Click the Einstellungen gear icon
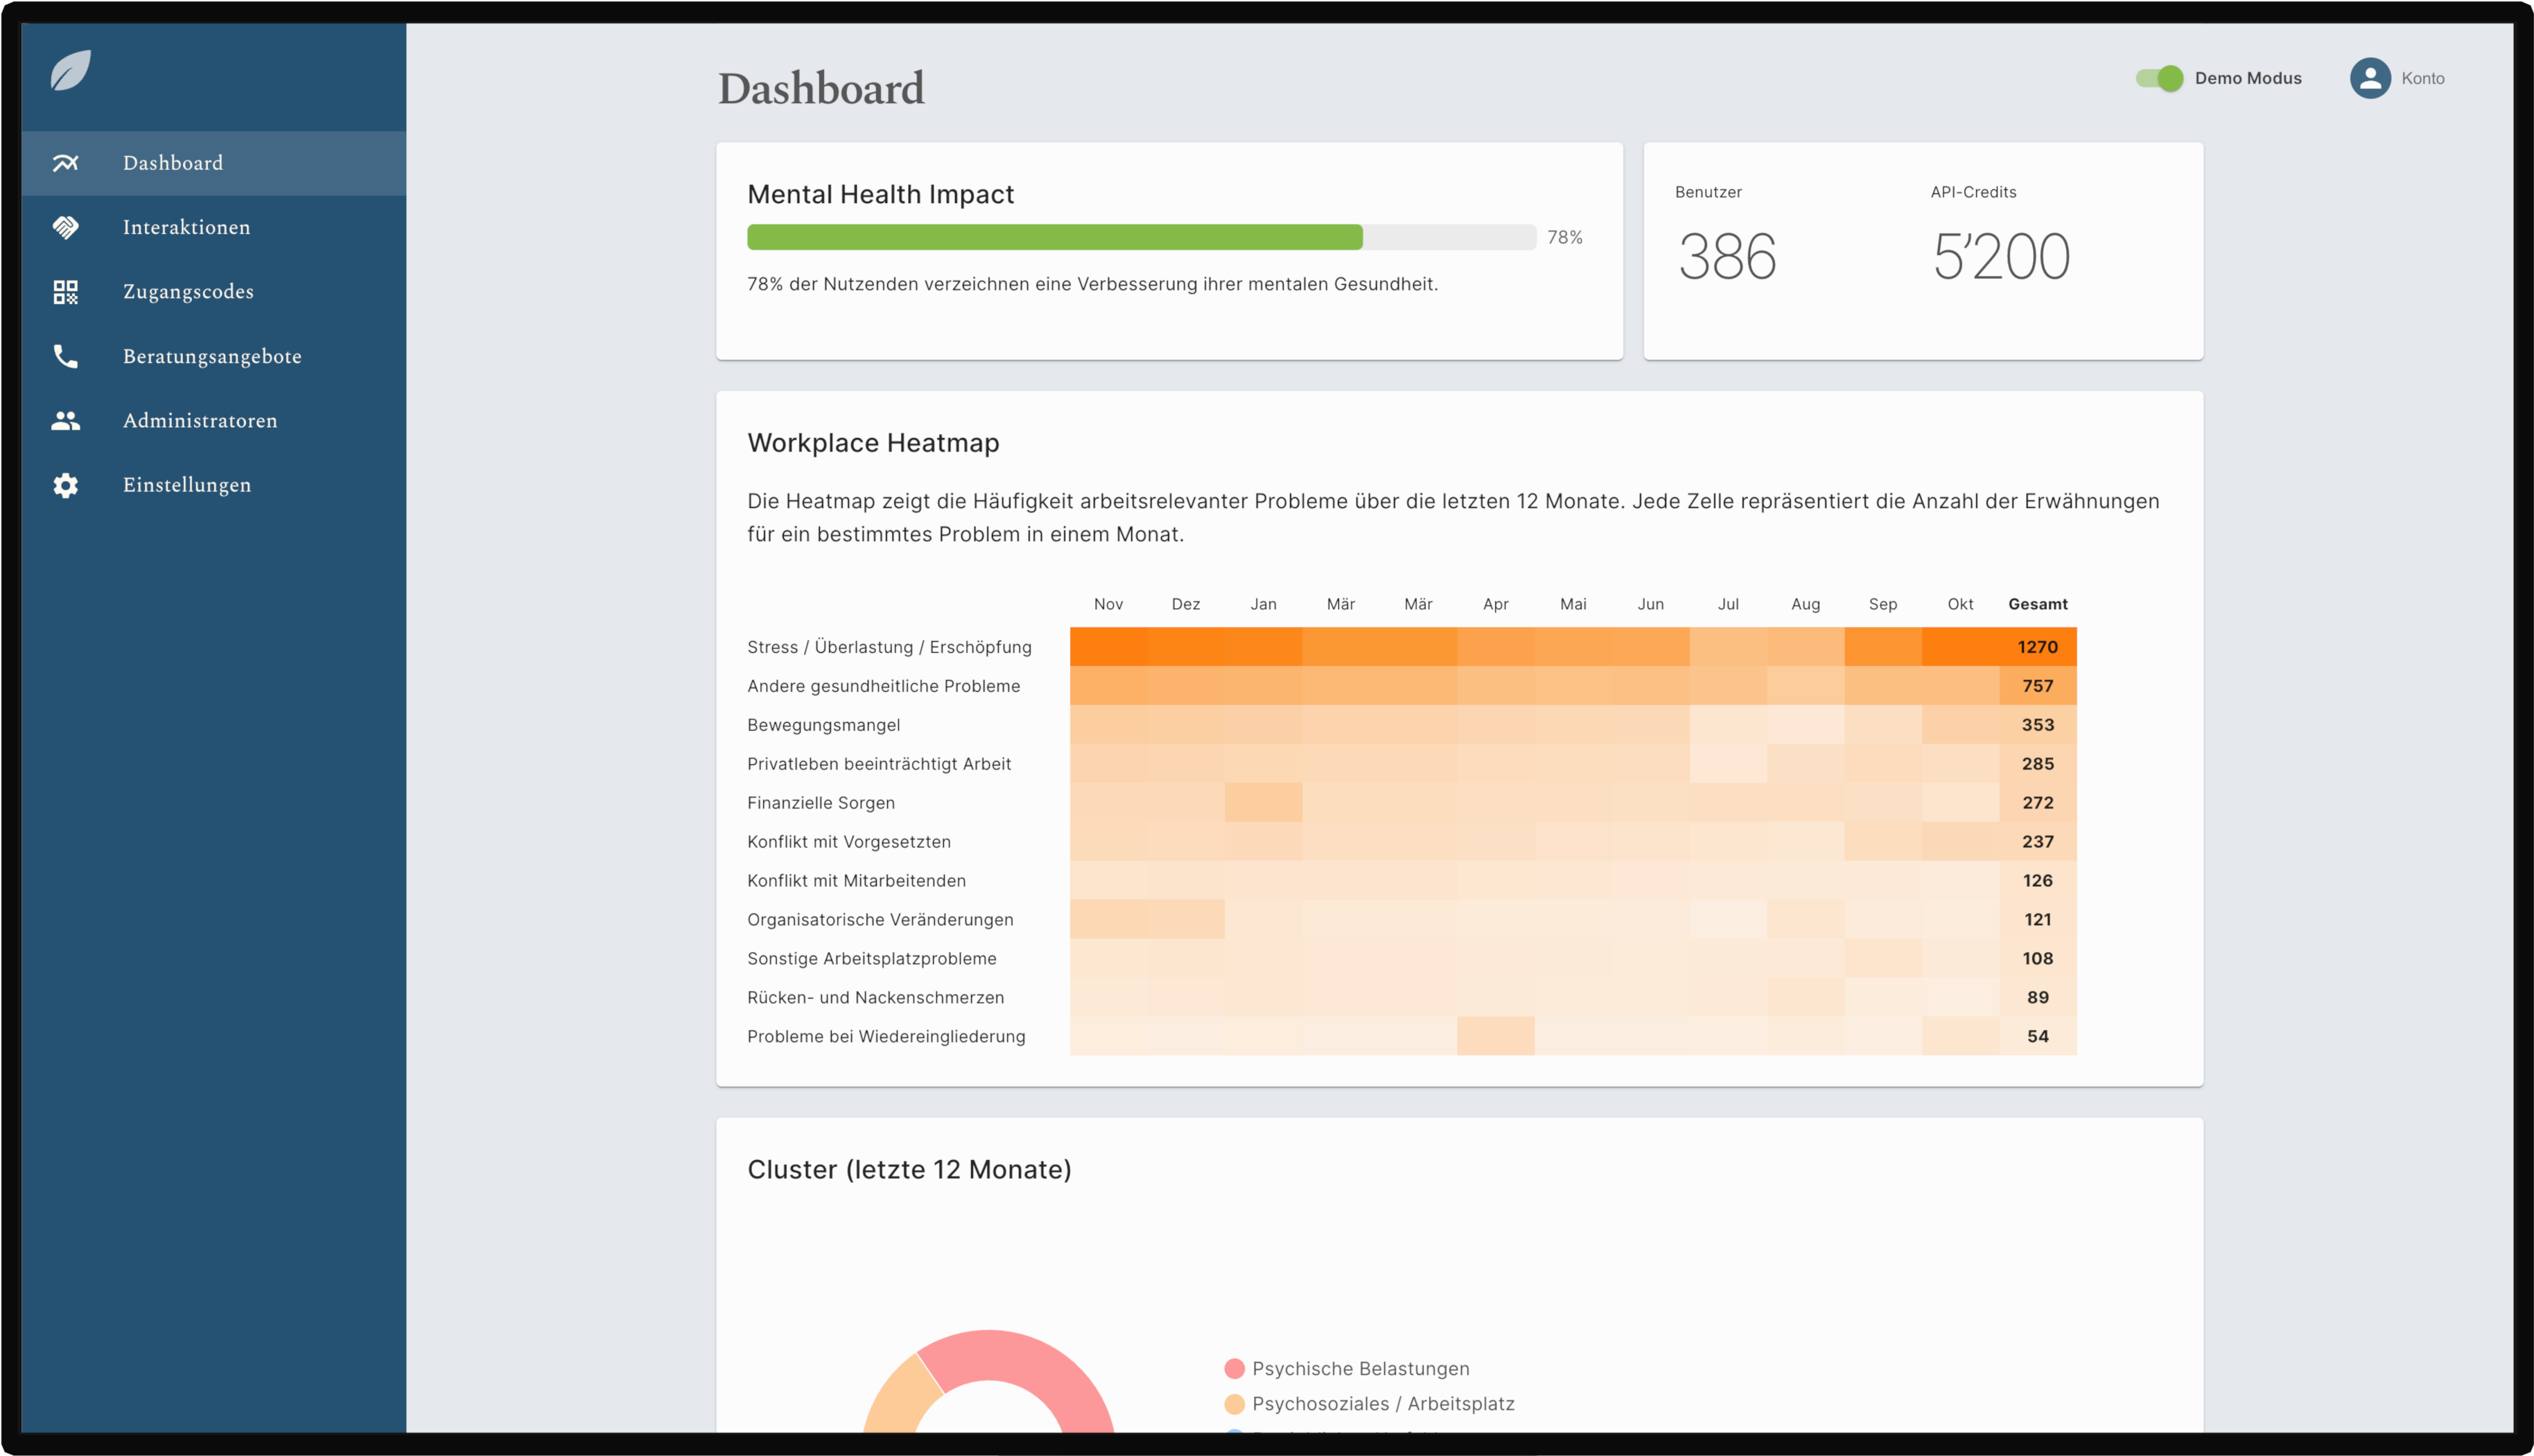Viewport: 2534px width, 1456px height. tap(66, 485)
